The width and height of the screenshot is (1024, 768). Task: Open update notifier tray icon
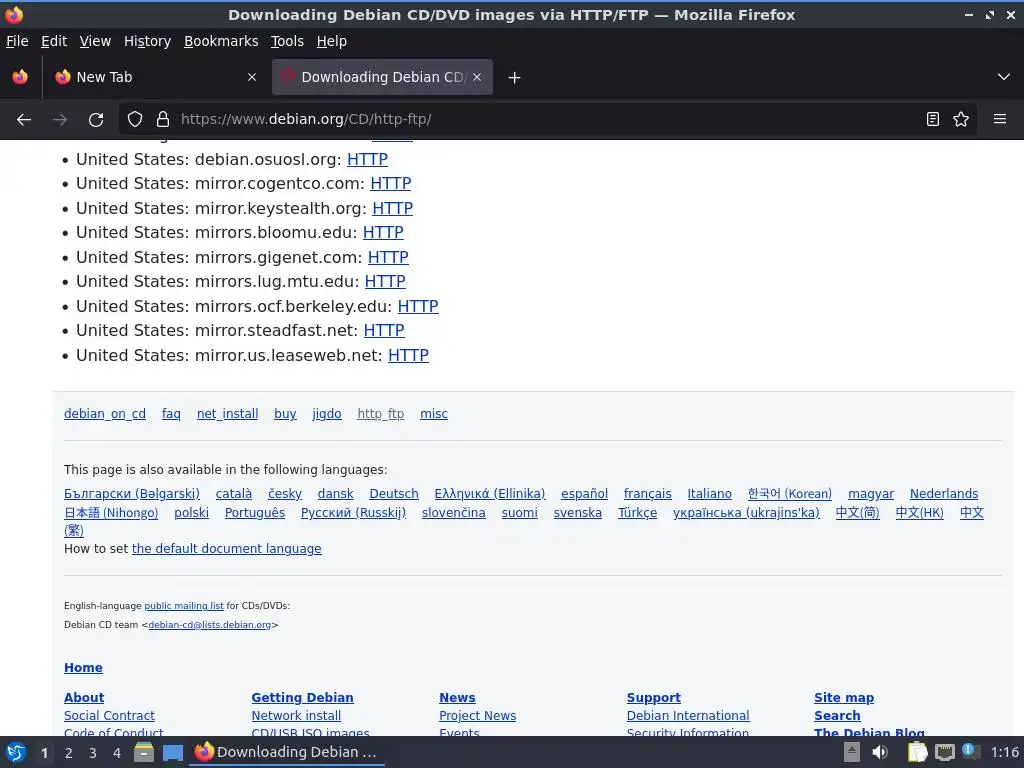click(x=970, y=751)
